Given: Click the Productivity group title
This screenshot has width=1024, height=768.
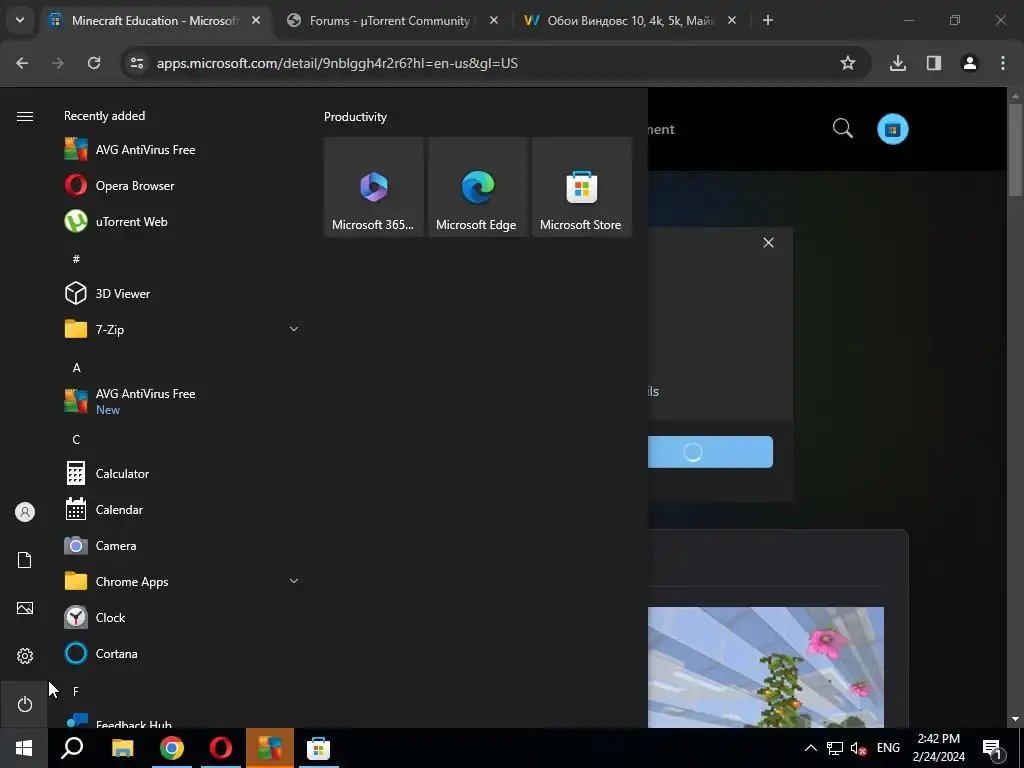Looking at the screenshot, I should 355,117.
